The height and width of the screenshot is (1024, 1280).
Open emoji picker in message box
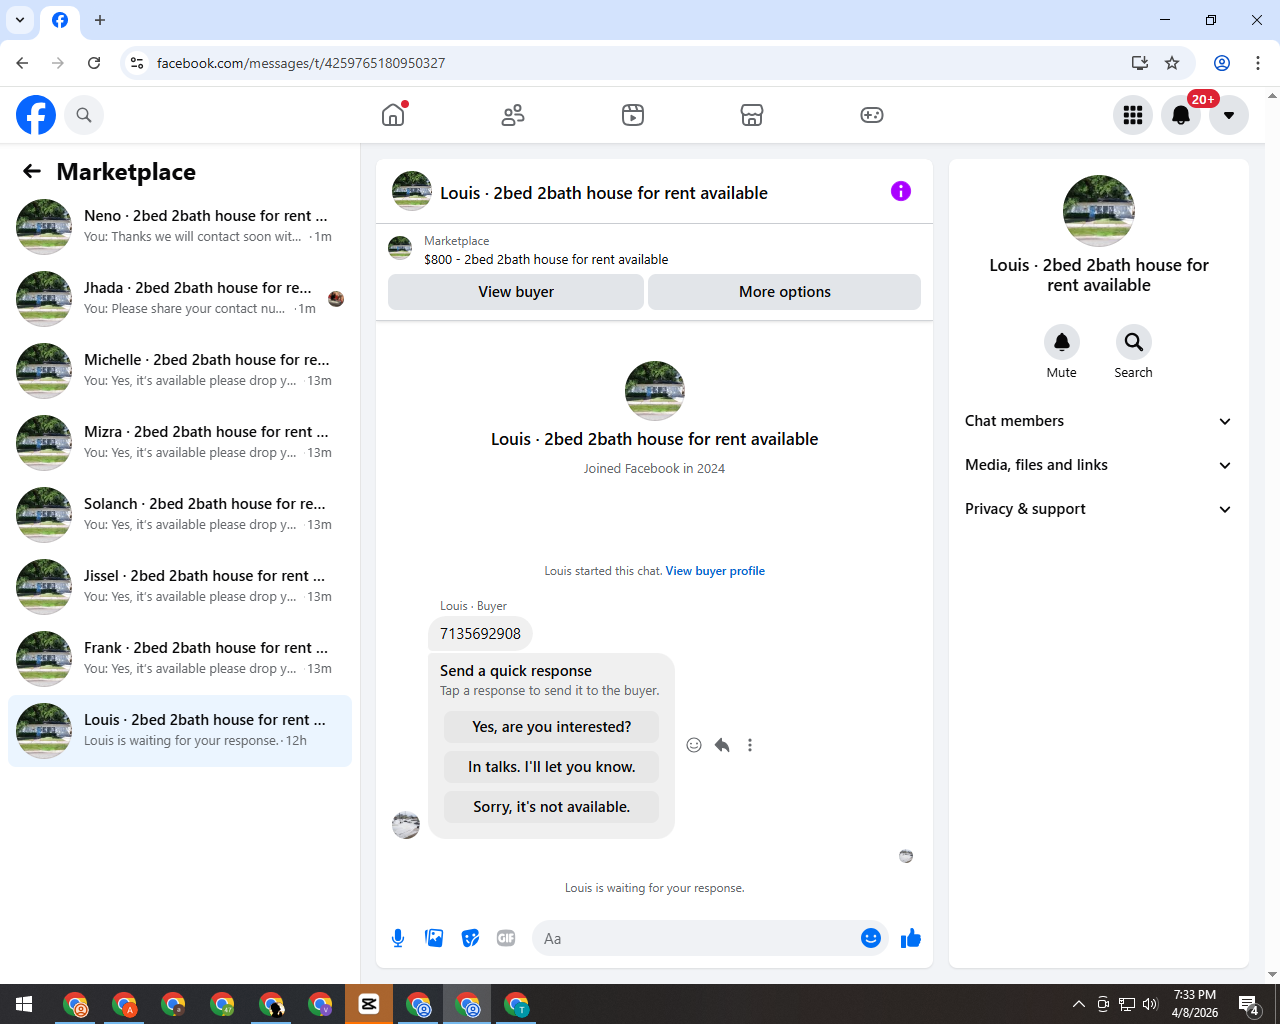871,938
